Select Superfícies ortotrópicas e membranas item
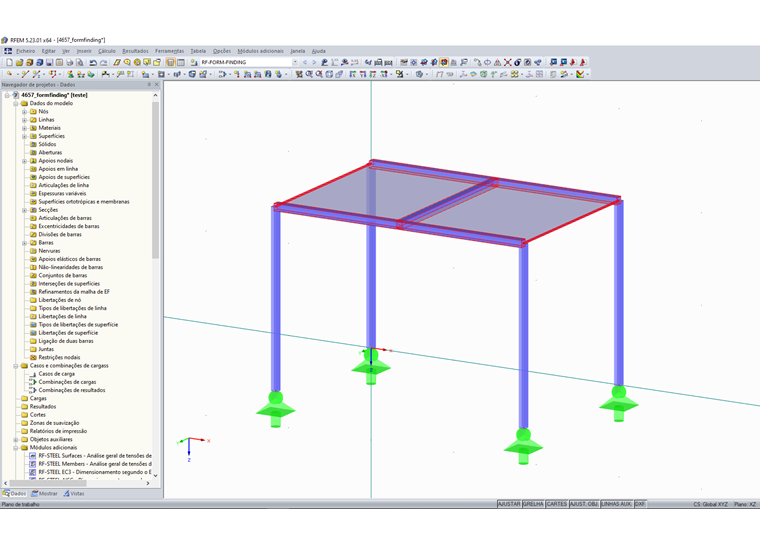The height and width of the screenshot is (545, 760). [x=84, y=202]
